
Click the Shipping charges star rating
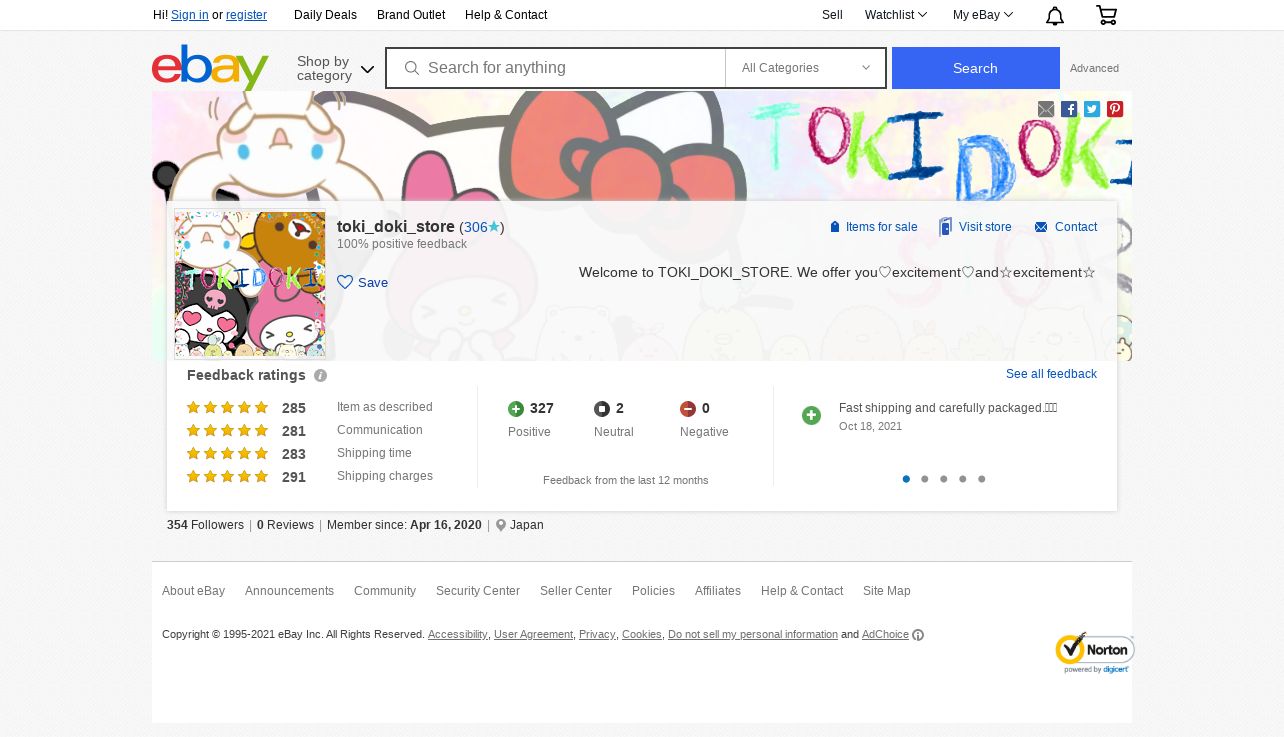pos(228,477)
